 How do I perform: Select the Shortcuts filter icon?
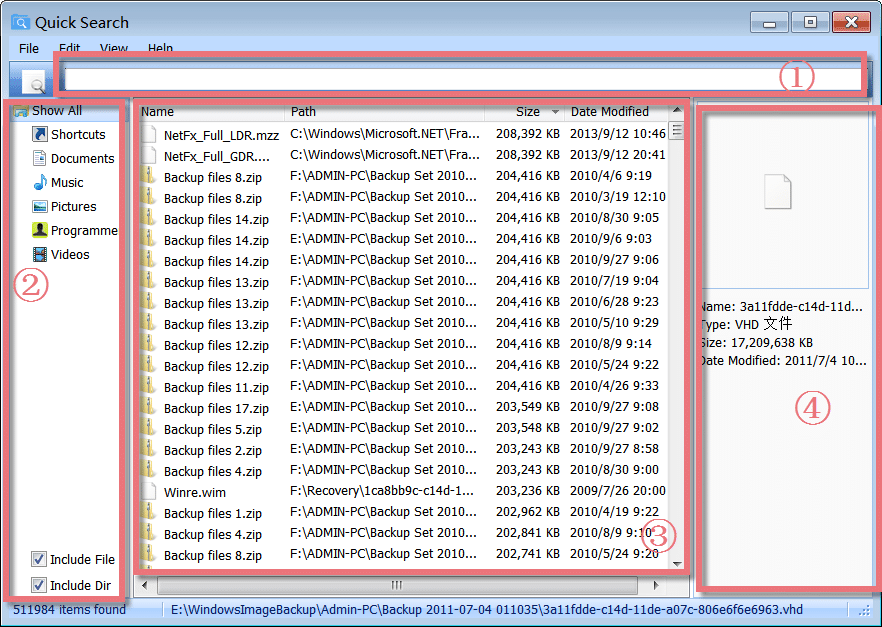click(x=39, y=134)
